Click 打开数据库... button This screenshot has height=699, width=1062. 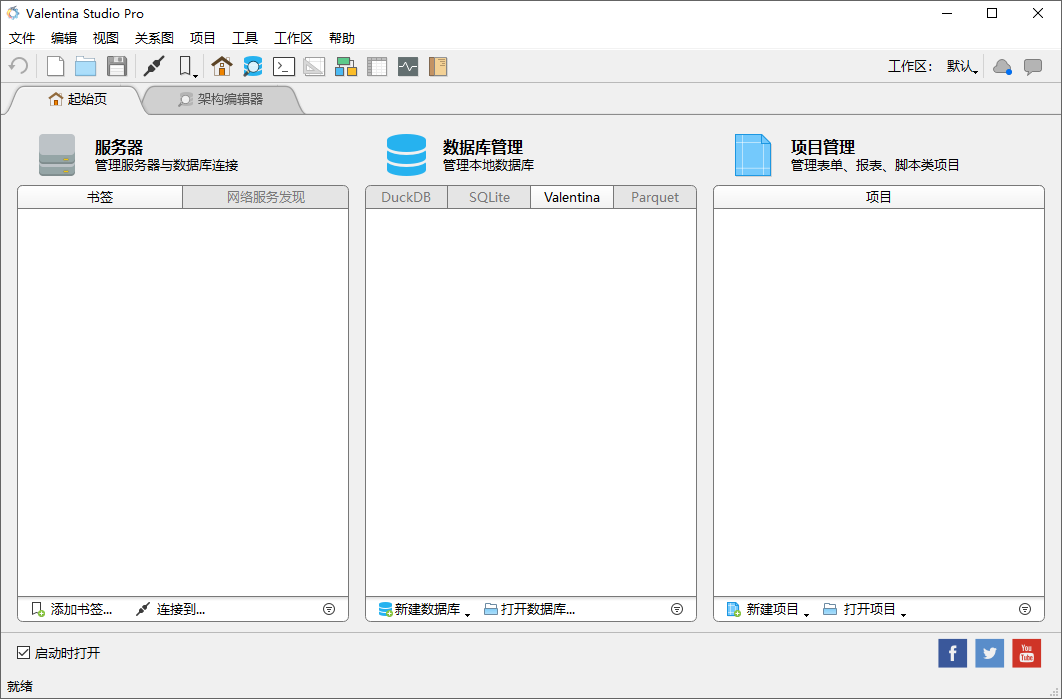click(x=530, y=609)
